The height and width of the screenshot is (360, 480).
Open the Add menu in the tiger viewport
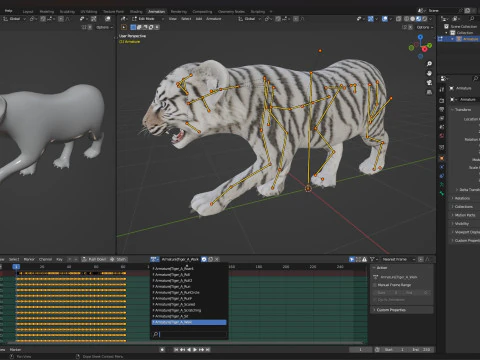(x=199, y=19)
